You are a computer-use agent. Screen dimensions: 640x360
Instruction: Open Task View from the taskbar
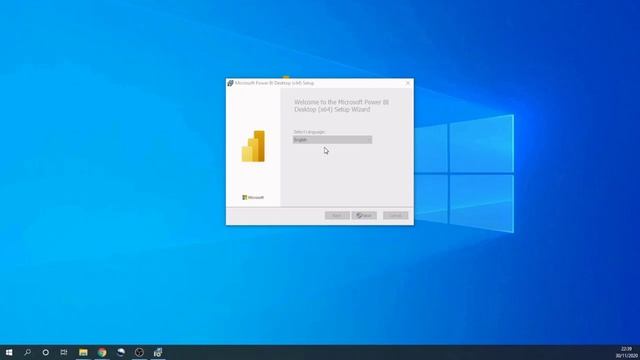(x=64, y=352)
